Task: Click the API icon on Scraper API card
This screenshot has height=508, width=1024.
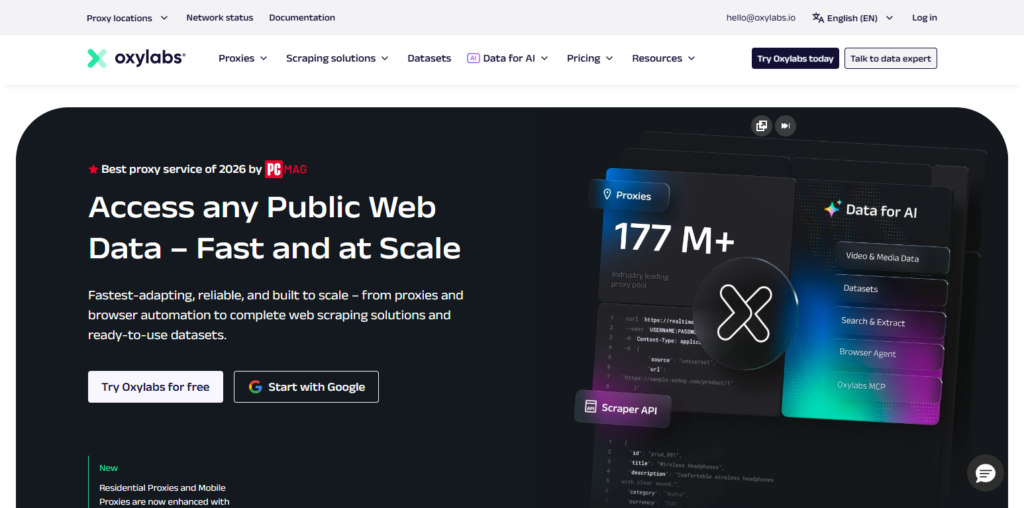Action: 590,406
